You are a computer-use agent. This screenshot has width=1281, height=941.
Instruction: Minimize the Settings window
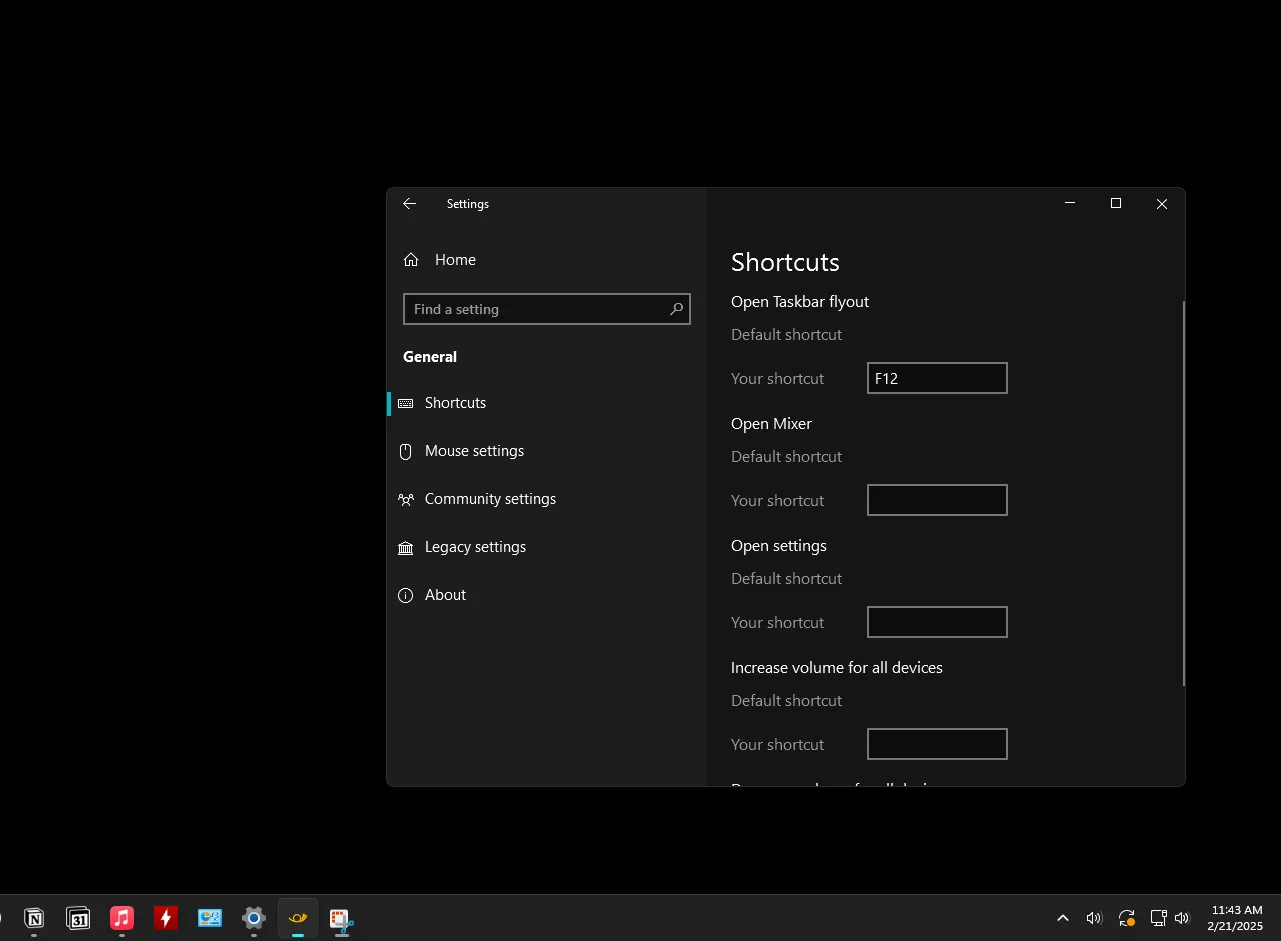coord(1070,203)
